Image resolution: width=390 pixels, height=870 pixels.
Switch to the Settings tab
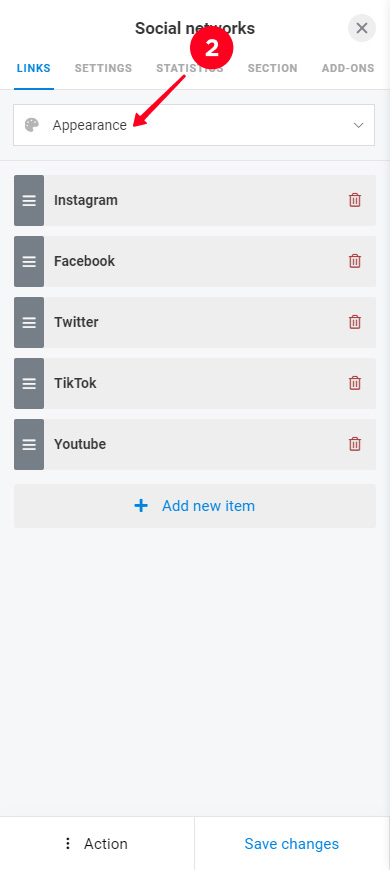click(x=103, y=68)
